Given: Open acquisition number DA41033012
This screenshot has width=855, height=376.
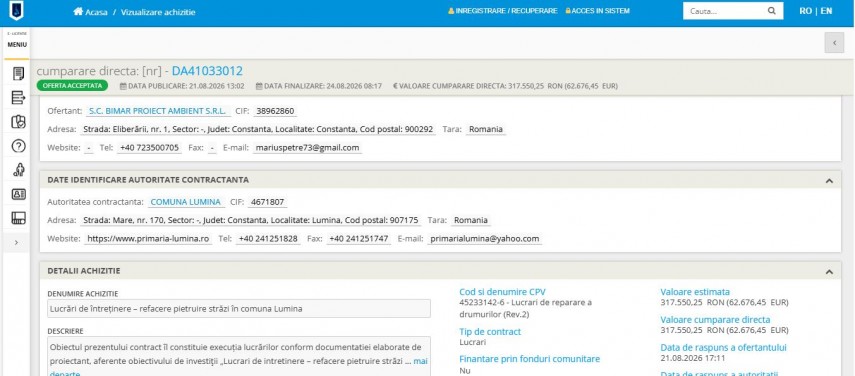Looking at the screenshot, I should pyautogui.click(x=207, y=71).
